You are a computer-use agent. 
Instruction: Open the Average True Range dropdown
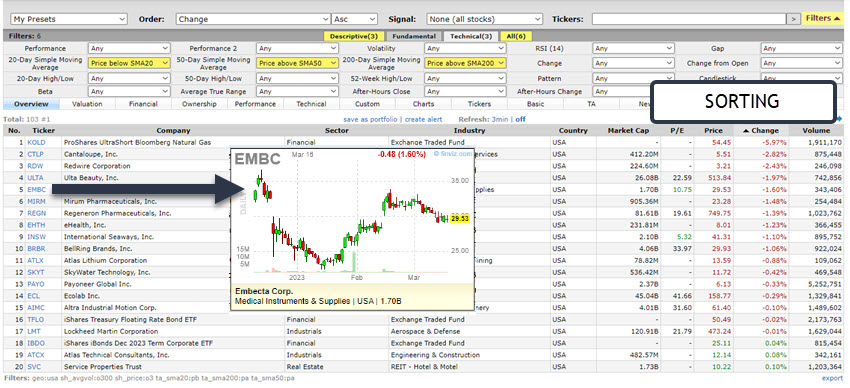point(298,92)
